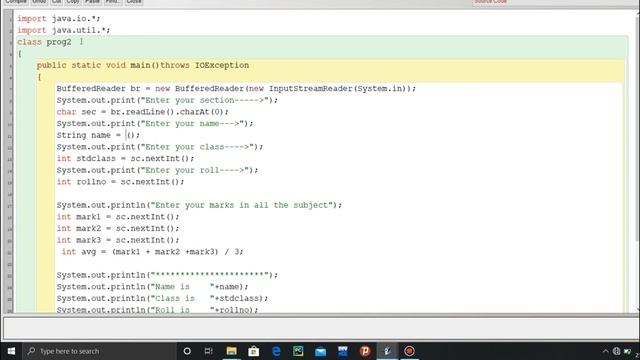Screen dimensions: 640x360
Task: Click the Compile button in editor toolbar
Action: tap(16, 2)
